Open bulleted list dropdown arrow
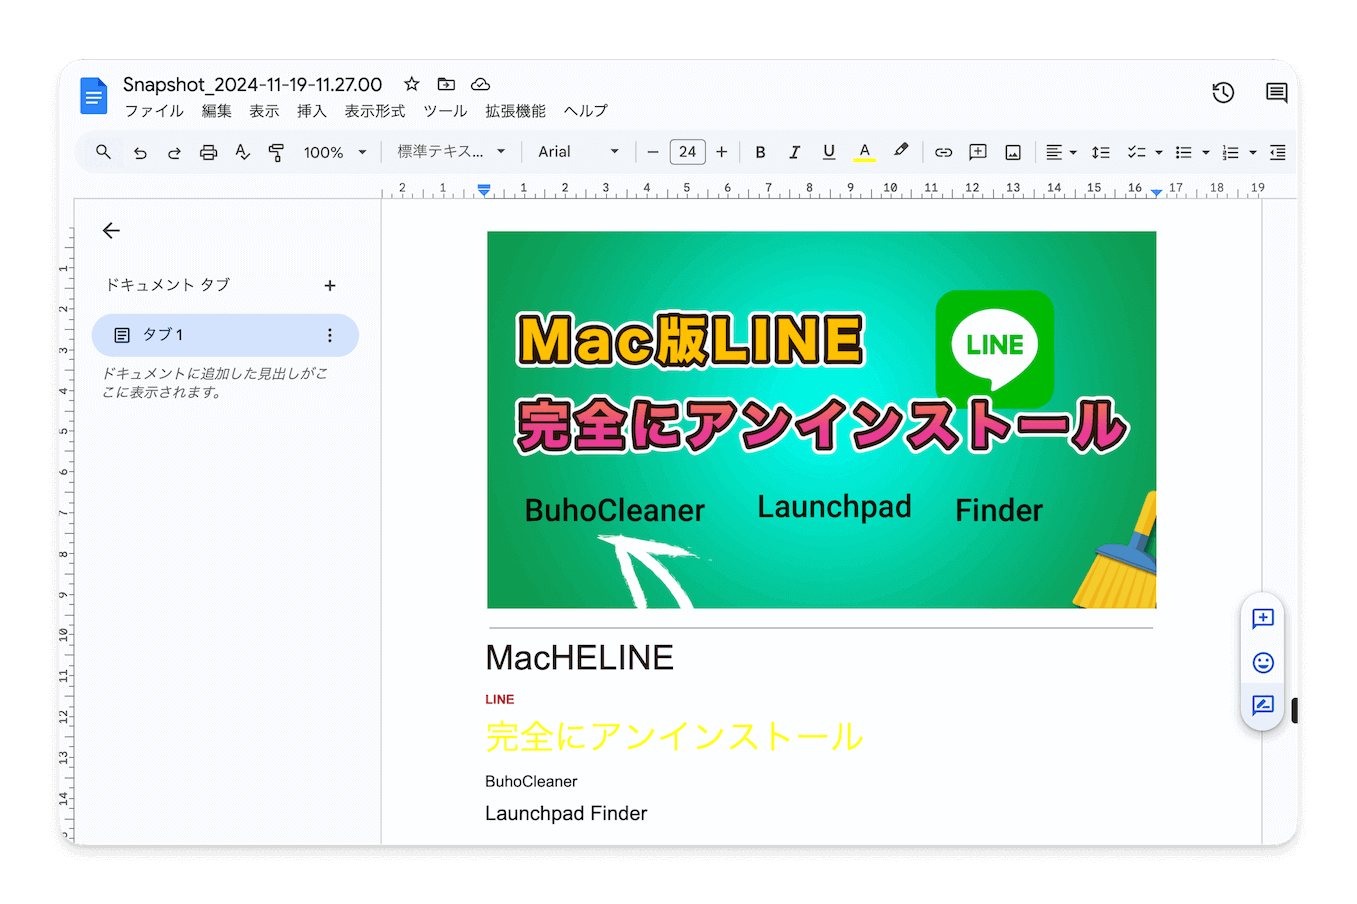Screen dimensions: 1357x904 tap(1206, 153)
